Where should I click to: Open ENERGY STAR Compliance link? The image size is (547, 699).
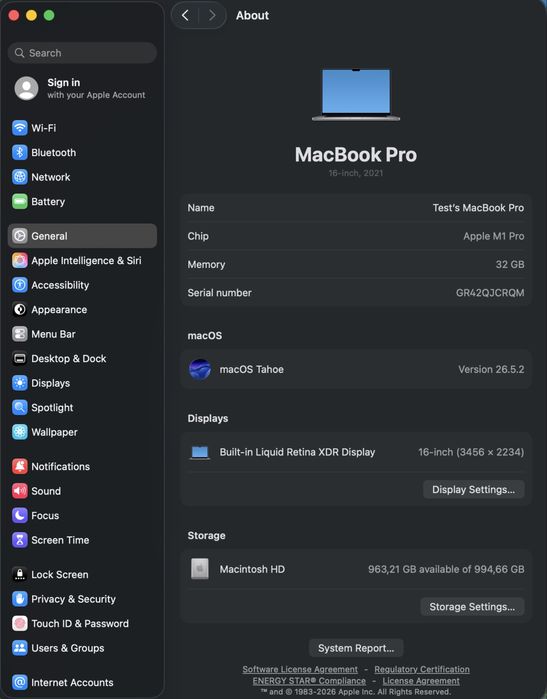(x=309, y=681)
